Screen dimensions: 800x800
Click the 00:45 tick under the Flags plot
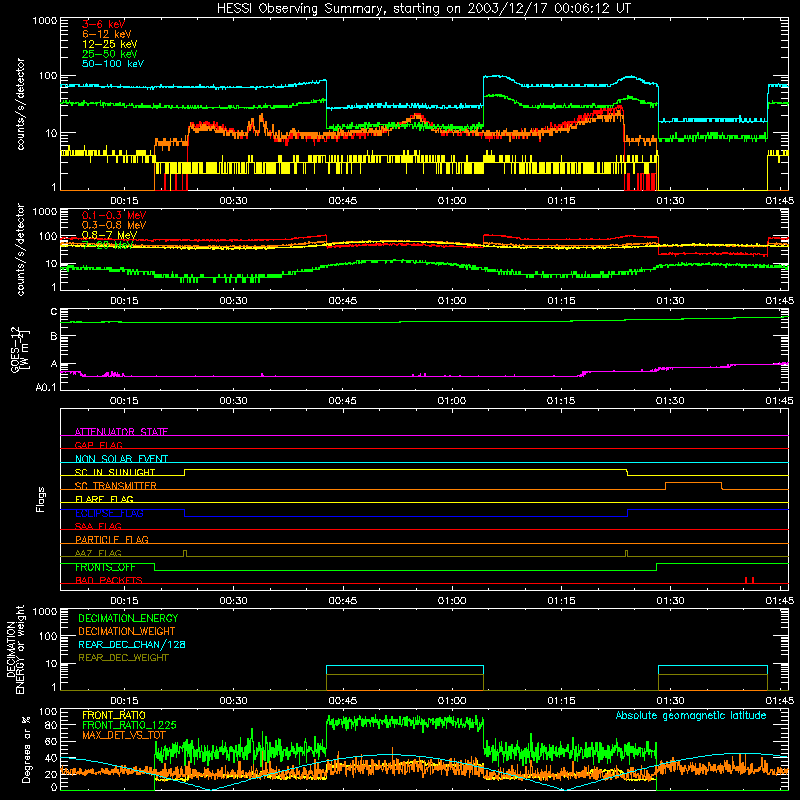tap(343, 601)
